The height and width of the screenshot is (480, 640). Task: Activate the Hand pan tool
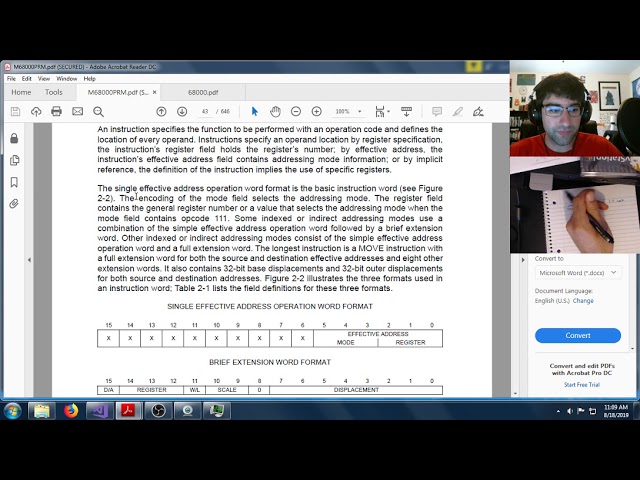(x=276, y=111)
